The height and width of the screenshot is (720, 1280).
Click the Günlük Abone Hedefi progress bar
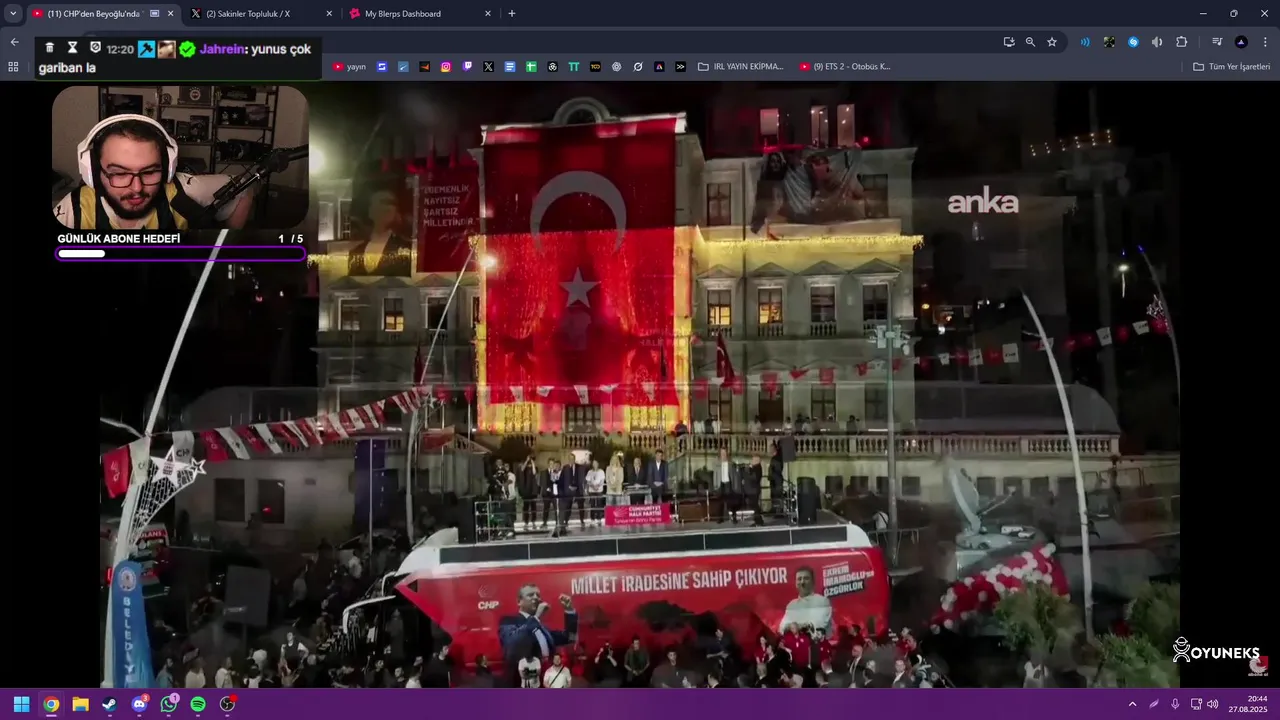pyautogui.click(x=180, y=254)
